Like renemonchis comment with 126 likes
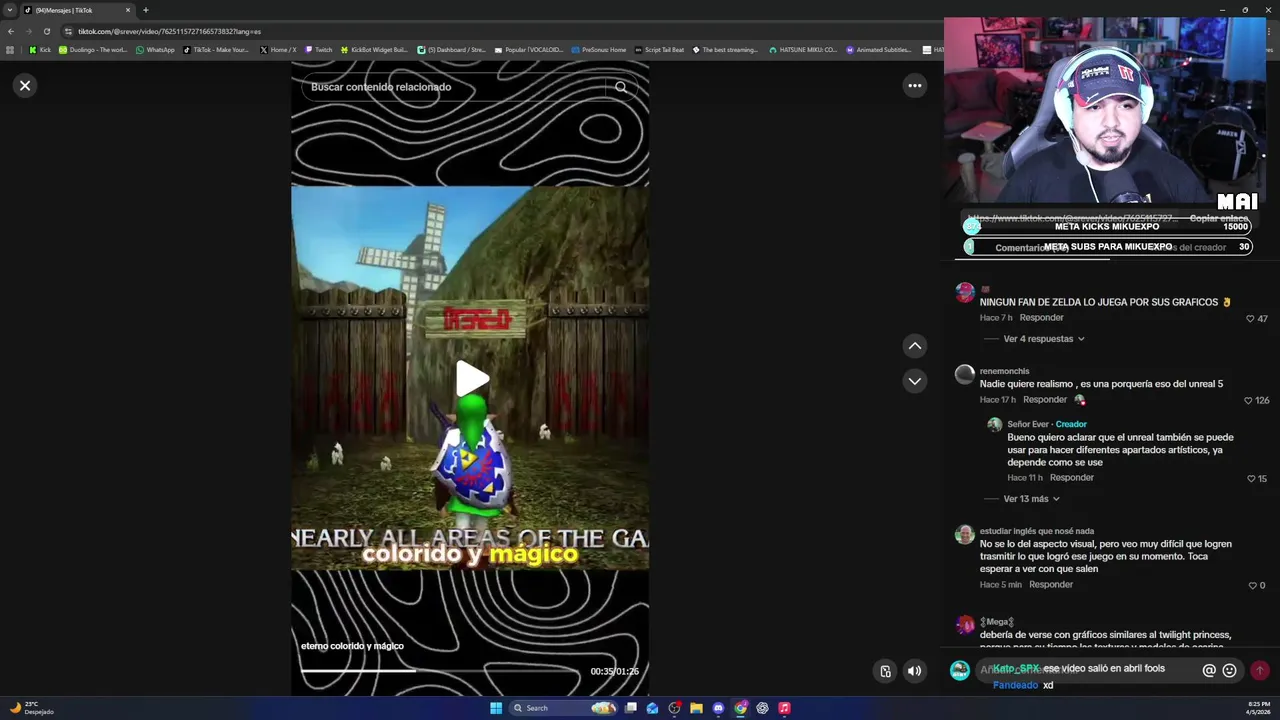This screenshot has height=720, width=1280. tap(1248, 401)
